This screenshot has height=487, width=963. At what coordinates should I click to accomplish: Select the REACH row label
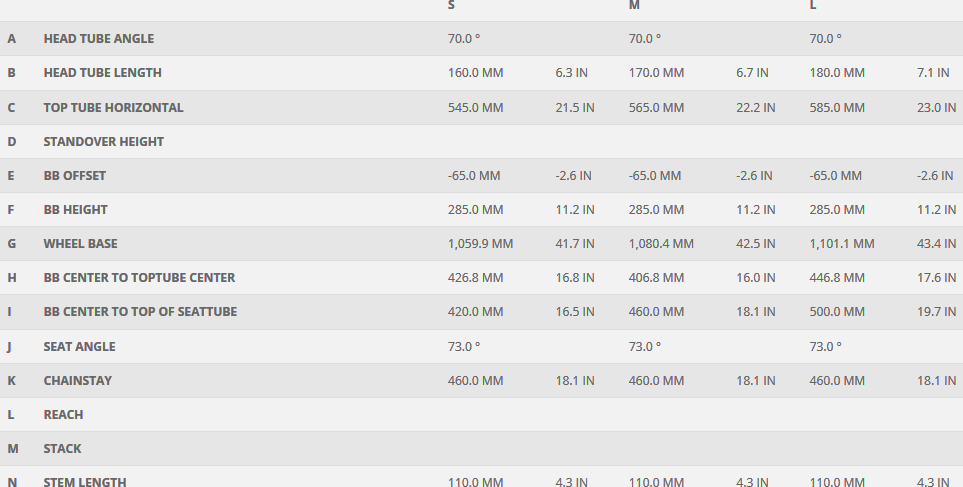point(63,415)
